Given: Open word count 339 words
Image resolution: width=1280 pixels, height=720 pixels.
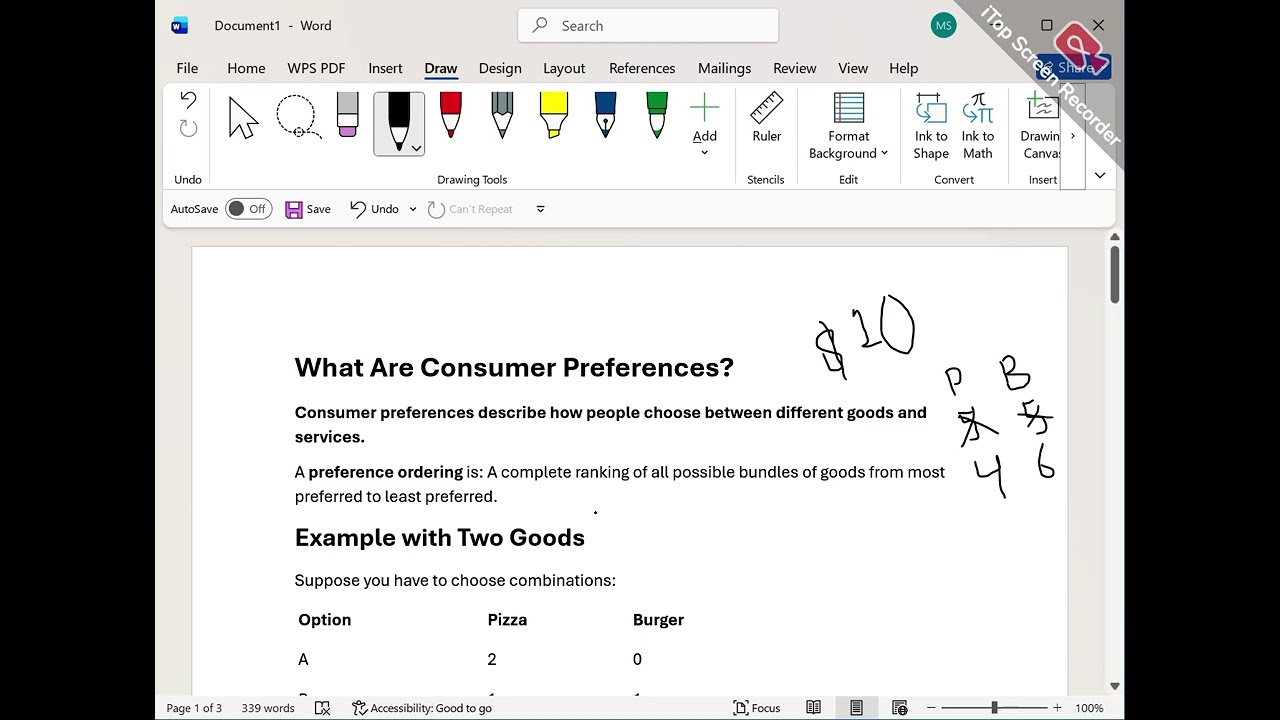Looking at the screenshot, I should coord(268,708).
